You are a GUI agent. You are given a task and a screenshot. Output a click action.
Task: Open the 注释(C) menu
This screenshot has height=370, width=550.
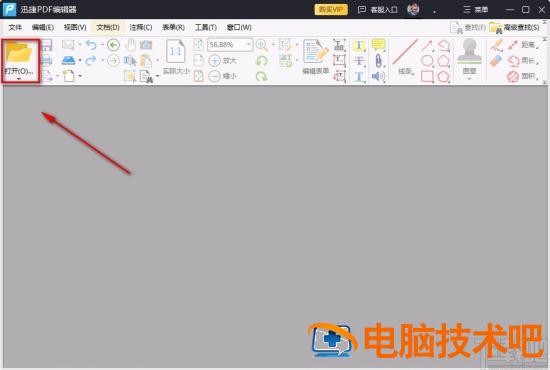click(x=141, y=27)
